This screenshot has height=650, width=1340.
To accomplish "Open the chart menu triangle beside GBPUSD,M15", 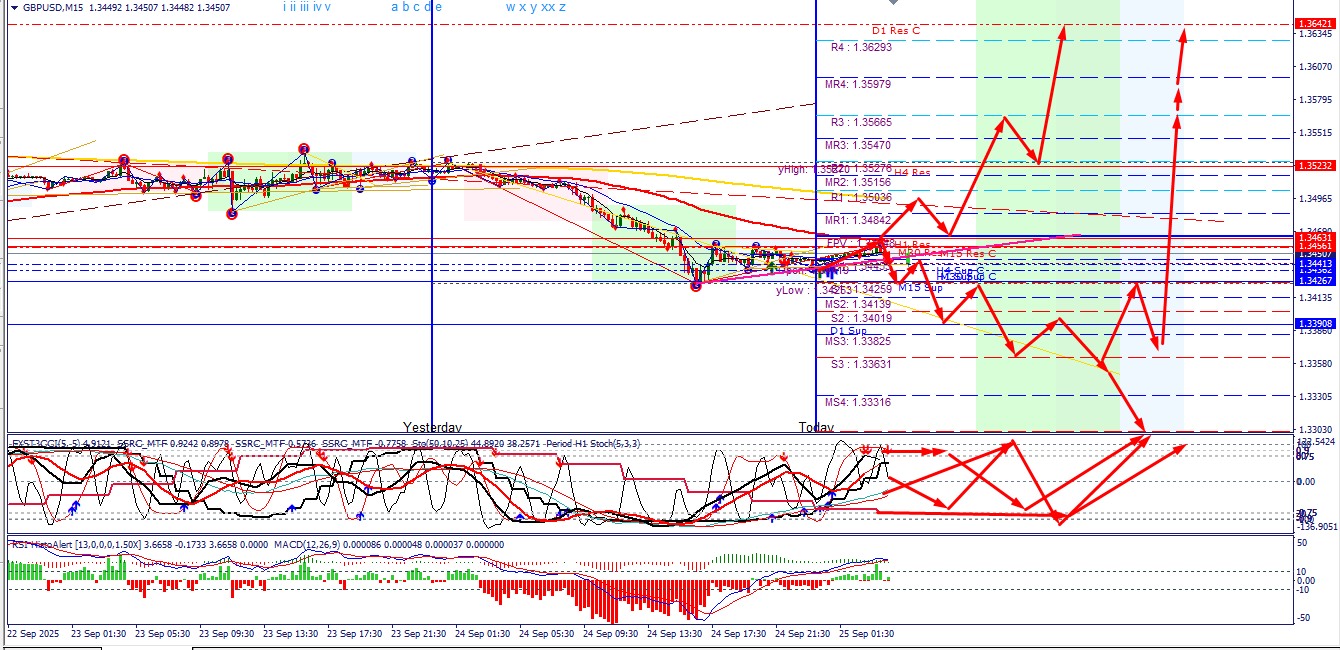I will point(14,8).
